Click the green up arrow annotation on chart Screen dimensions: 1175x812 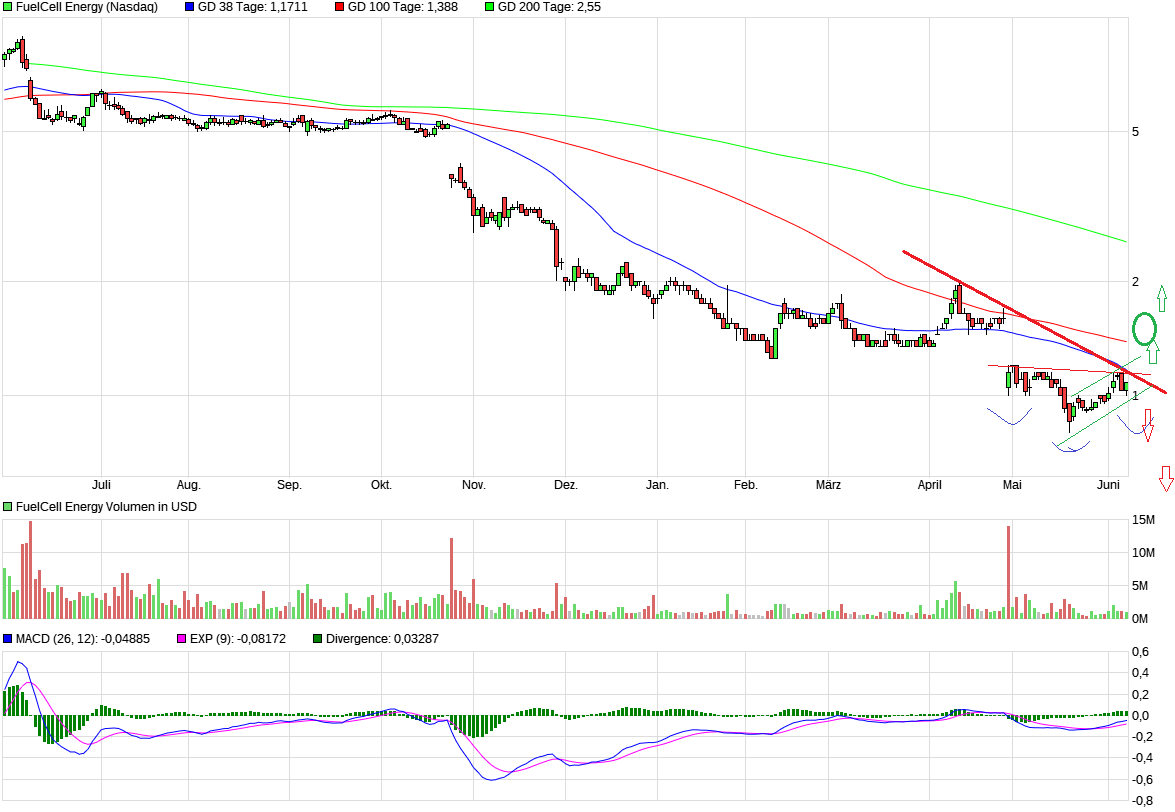click(1160, 300)
